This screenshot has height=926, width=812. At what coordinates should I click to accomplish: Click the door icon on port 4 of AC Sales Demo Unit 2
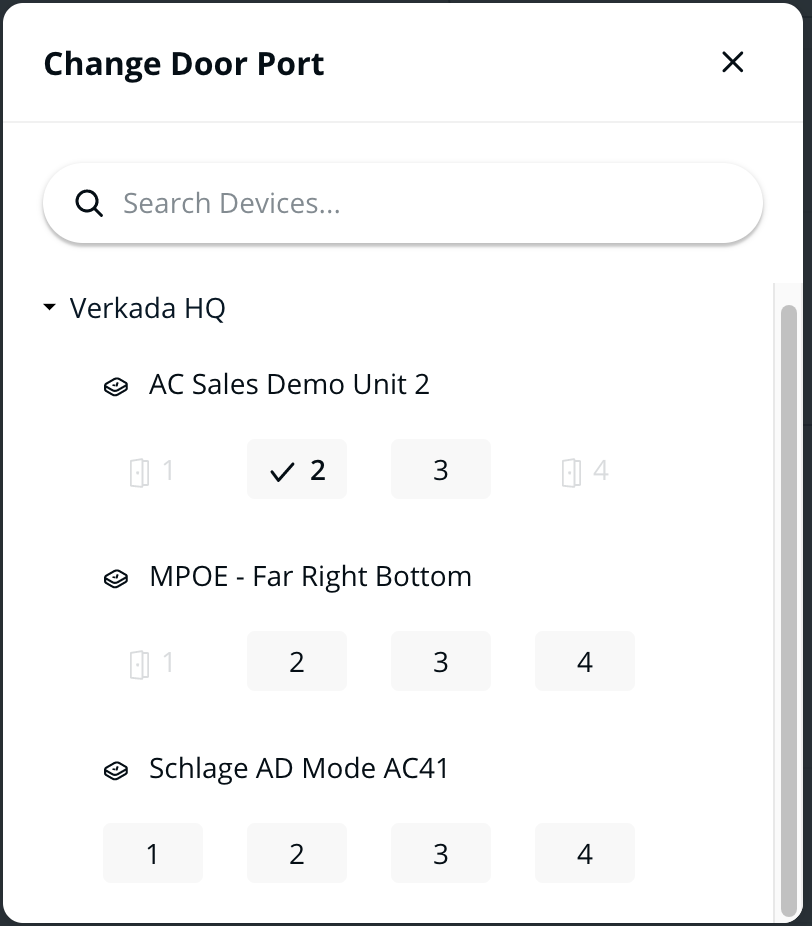572,471
